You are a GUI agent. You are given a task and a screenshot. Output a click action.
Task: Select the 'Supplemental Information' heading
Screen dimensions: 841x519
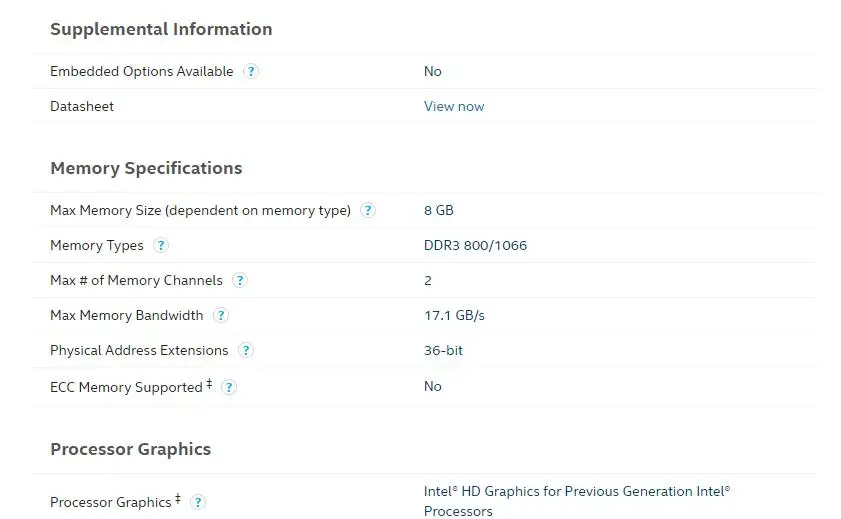click(161, 29)
